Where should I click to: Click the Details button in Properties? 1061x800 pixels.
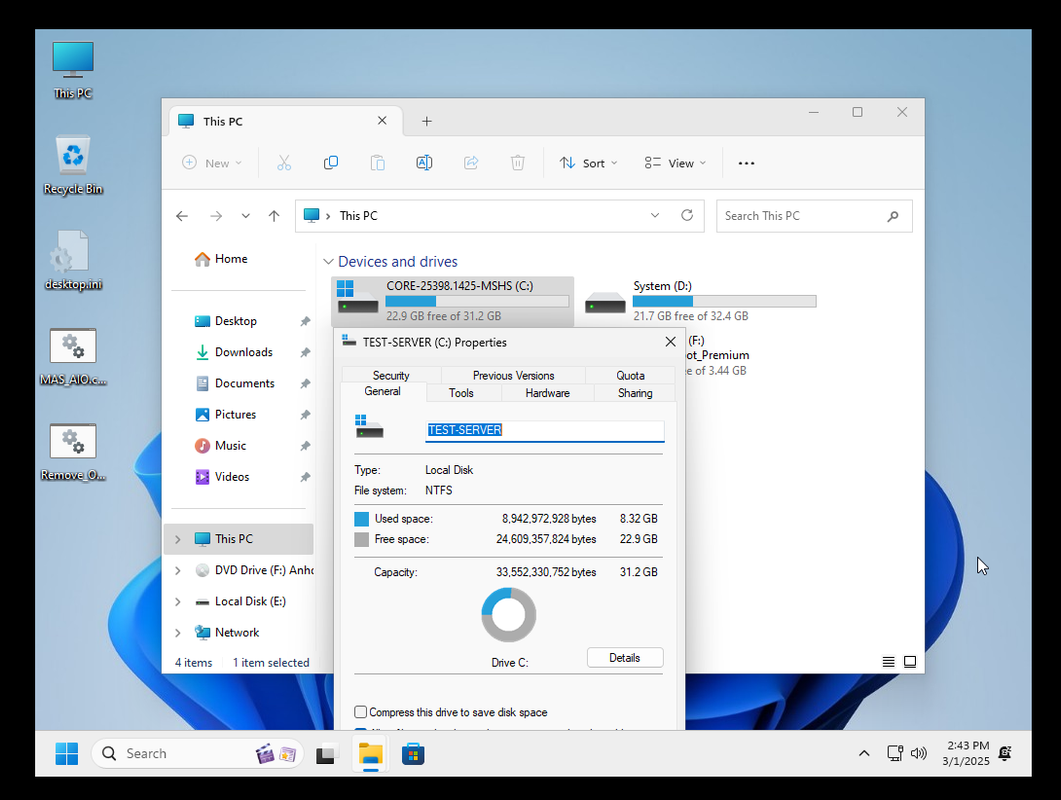[x=625, y=658]
